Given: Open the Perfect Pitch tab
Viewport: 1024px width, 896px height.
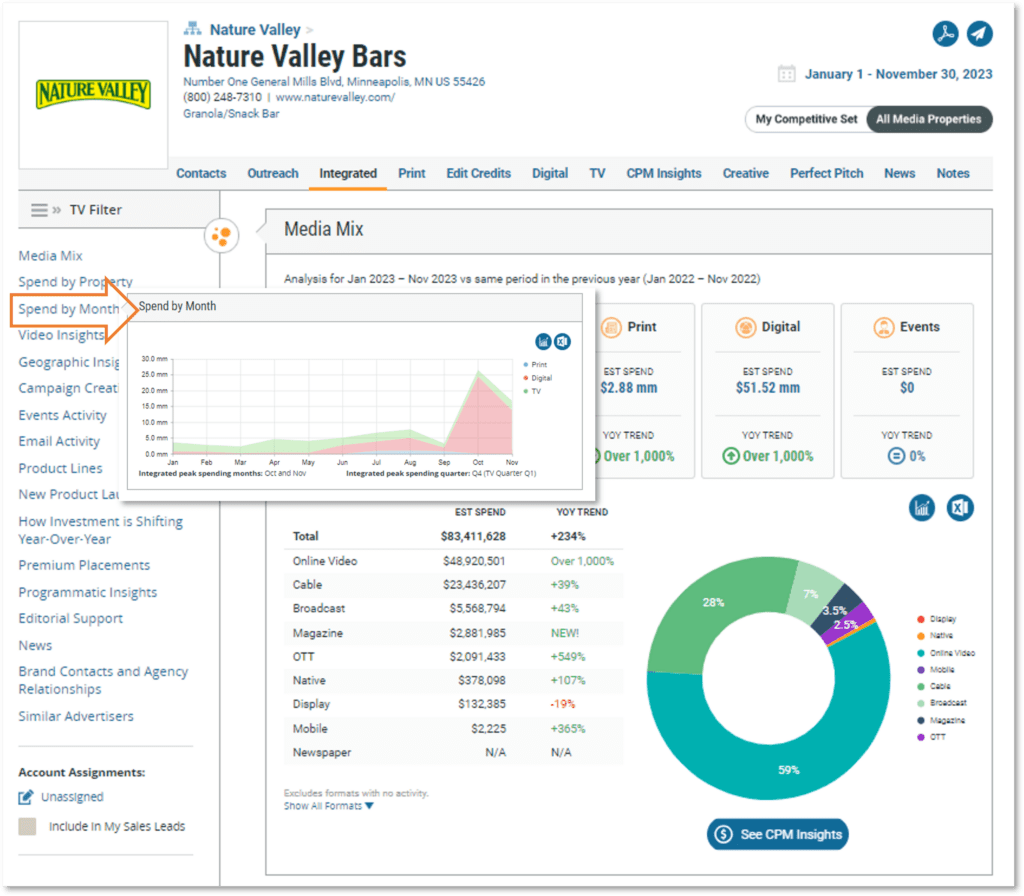Looking at the screenshot, I should pyautogui.click(x=826, y=173).
